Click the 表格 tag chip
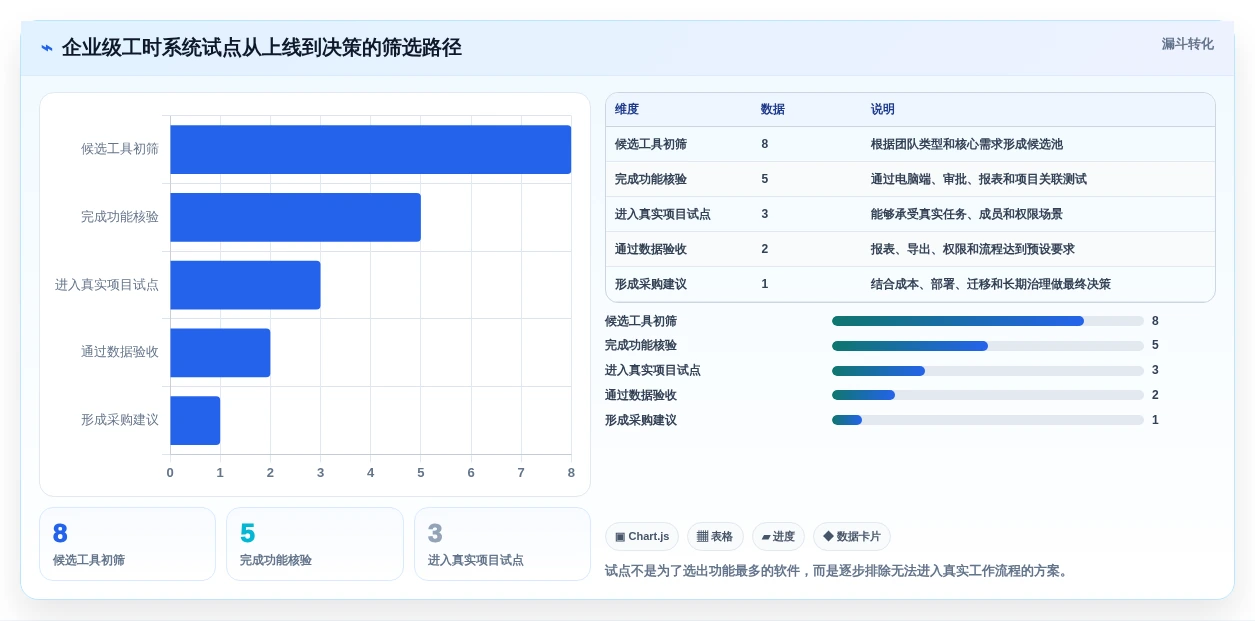The image size is (1255, 621). [x=715, y=537]
